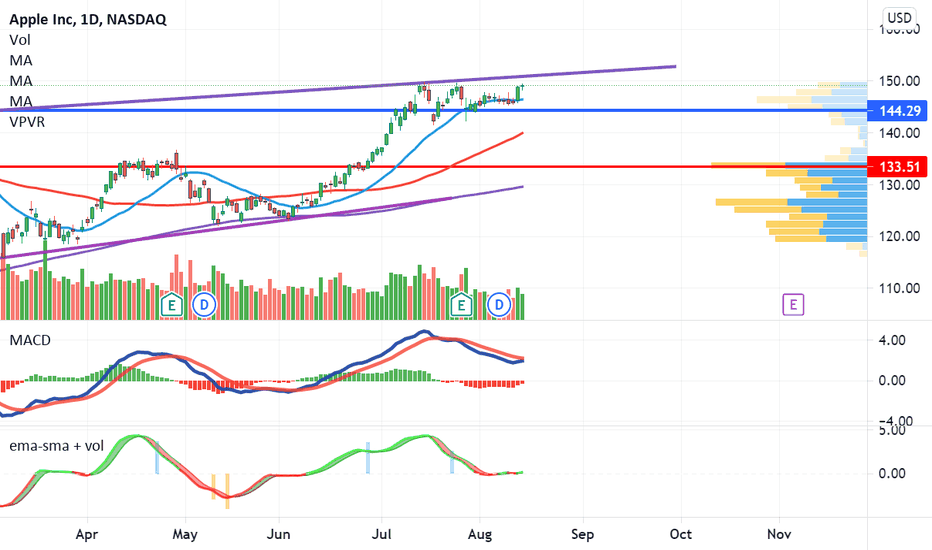Click the VPVR indicator label
The height and width of the screenshot is (550, 932).
[x=27, y=122]
